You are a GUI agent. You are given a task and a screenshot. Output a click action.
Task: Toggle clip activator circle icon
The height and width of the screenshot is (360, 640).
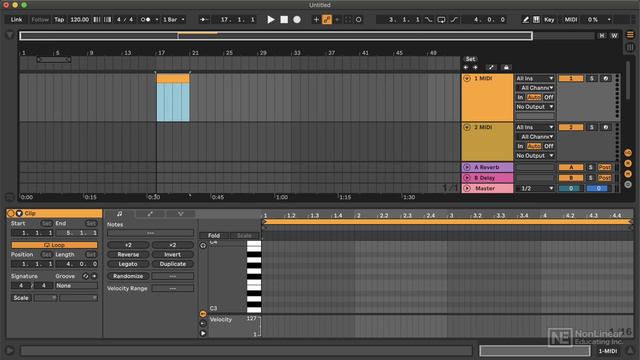pyautogui.click(x=11, y=213)
